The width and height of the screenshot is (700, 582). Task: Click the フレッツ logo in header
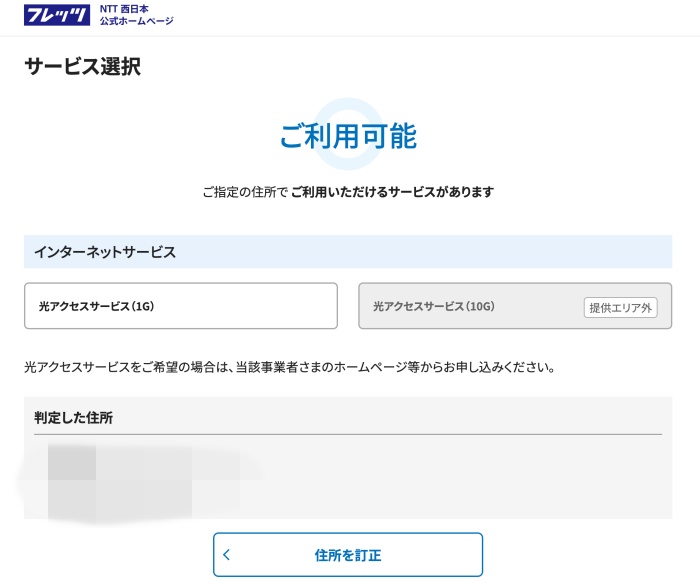(57, 15)
